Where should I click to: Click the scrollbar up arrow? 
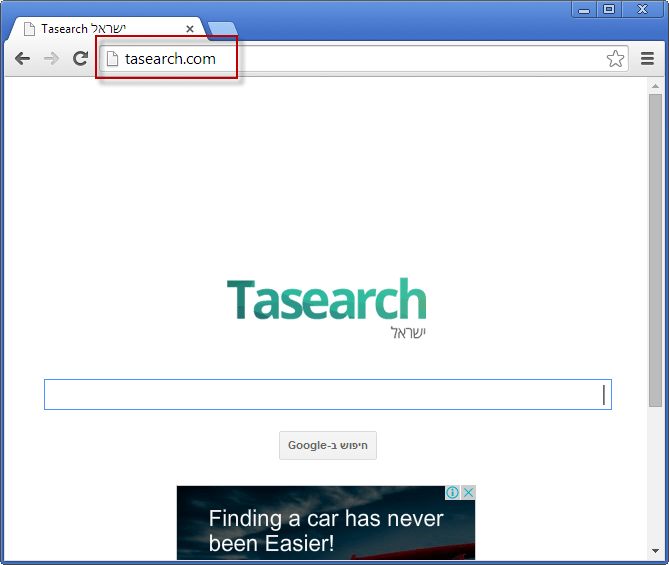[655, 86]
